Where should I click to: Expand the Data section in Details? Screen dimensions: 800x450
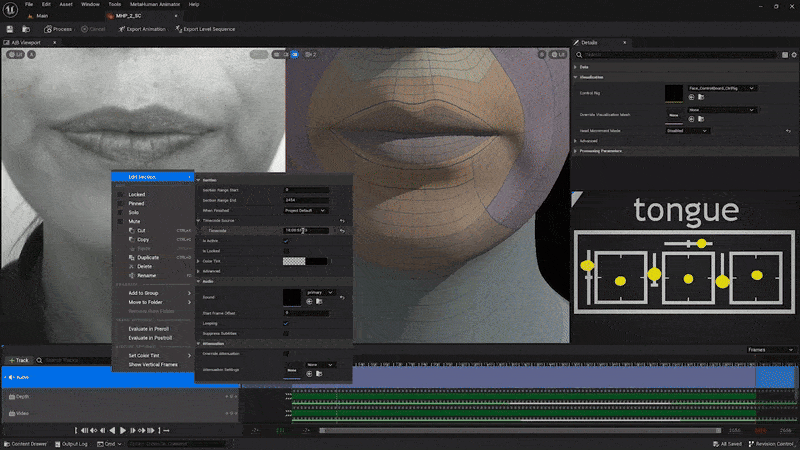tap(576, 67)
